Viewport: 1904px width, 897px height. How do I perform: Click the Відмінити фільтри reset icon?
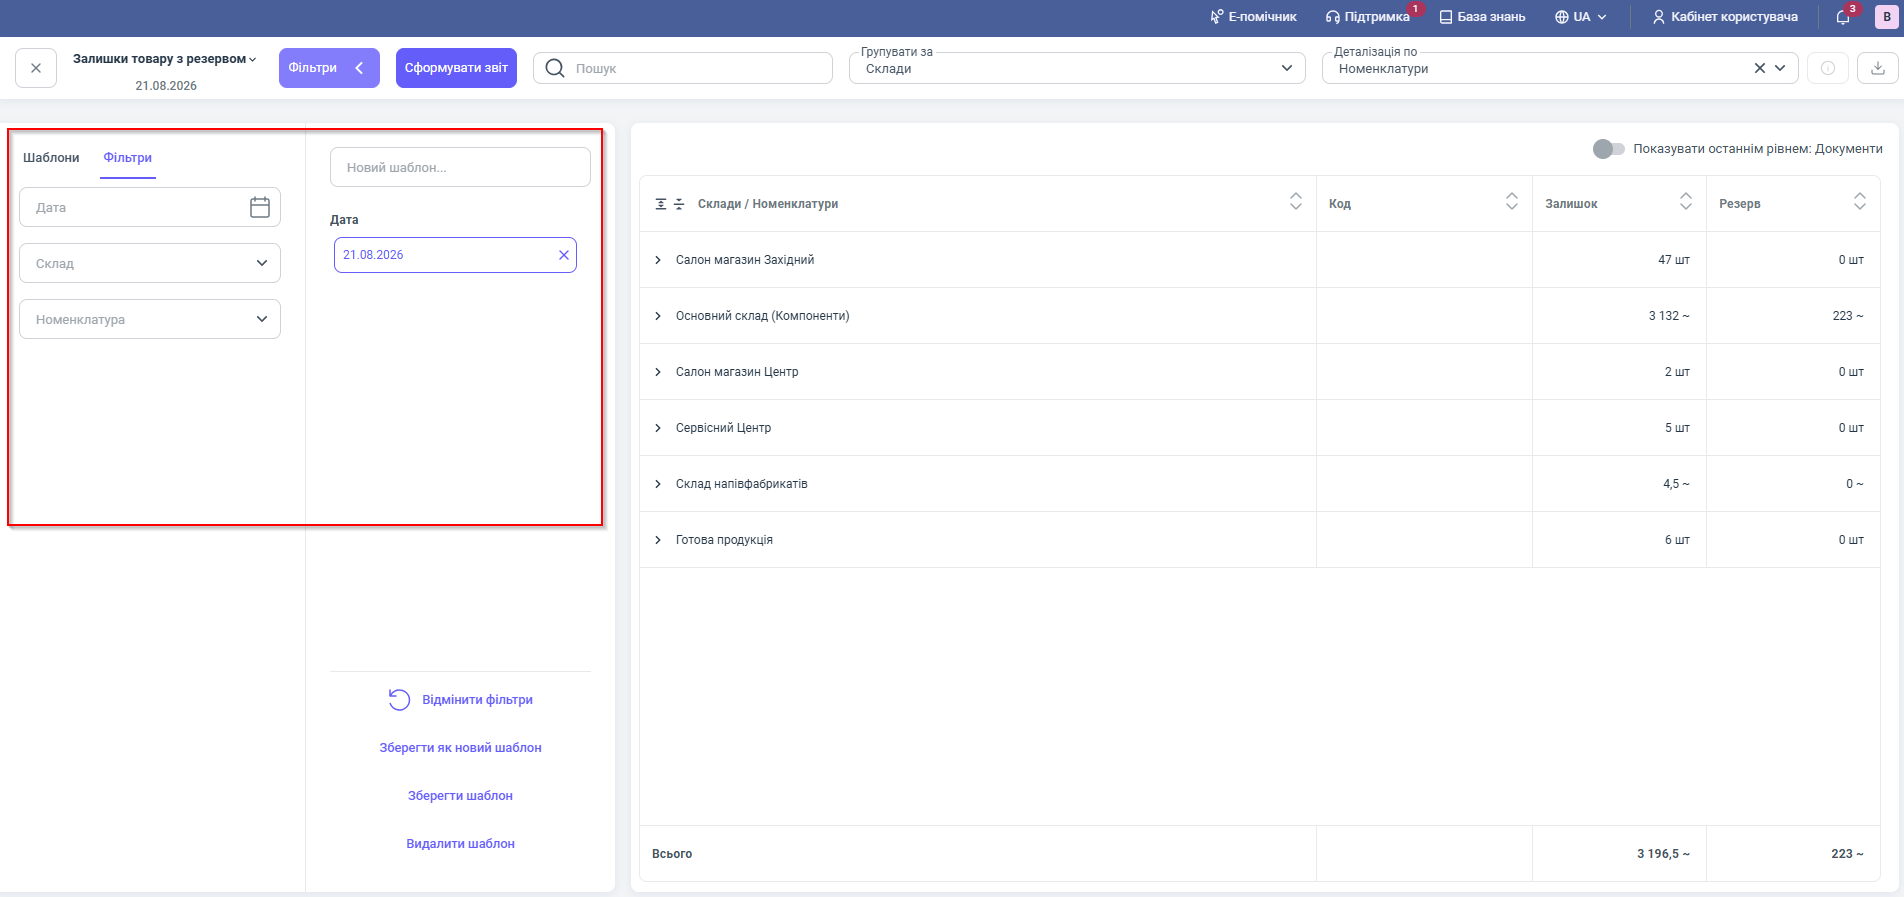pyautogui.click(x=399, y=700)
